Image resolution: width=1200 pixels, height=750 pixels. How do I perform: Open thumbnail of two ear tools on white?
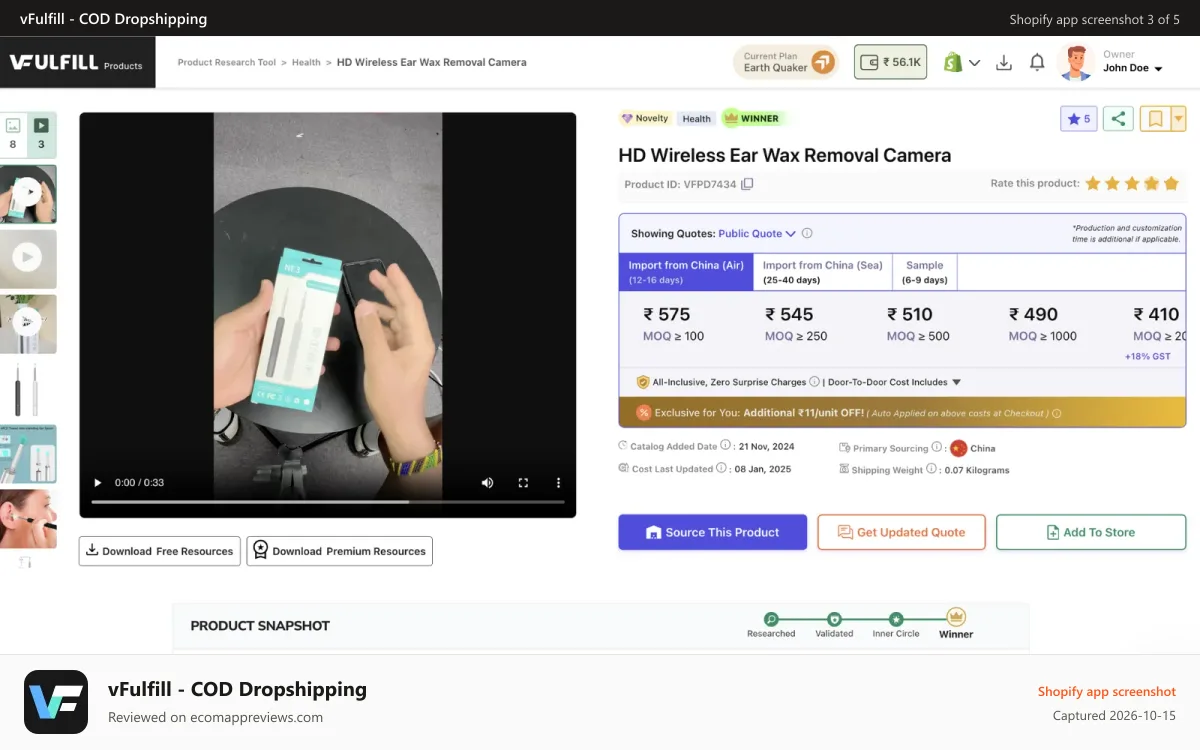point(28,389)
